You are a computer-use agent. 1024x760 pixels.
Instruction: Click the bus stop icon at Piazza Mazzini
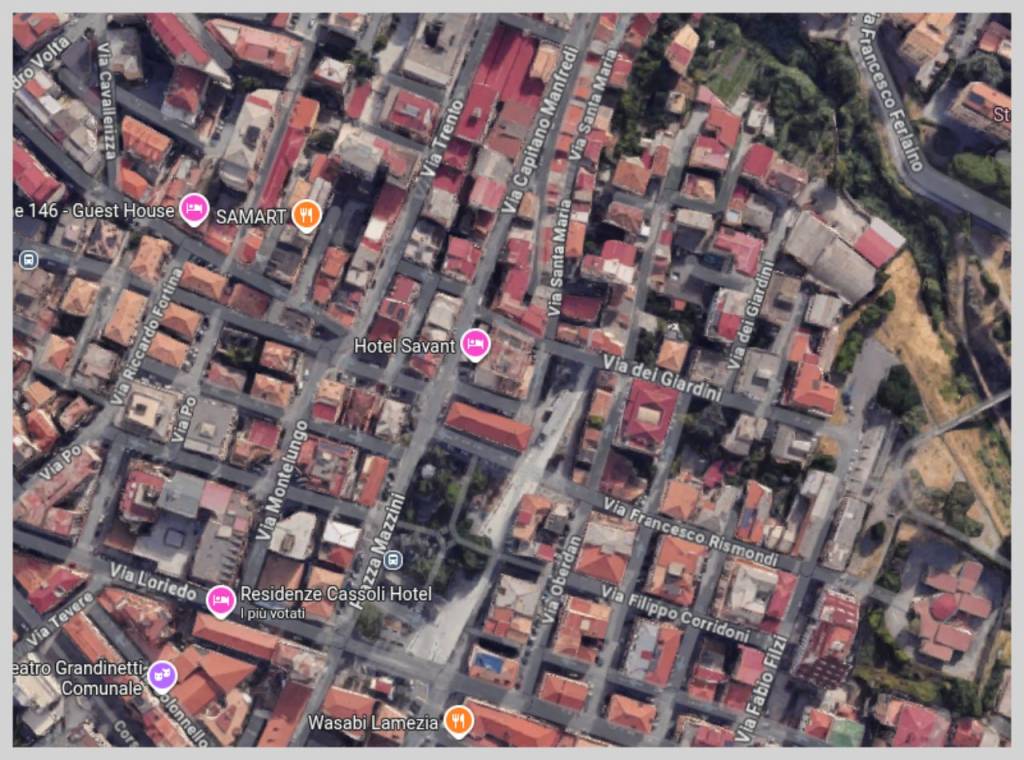point(394,557)
